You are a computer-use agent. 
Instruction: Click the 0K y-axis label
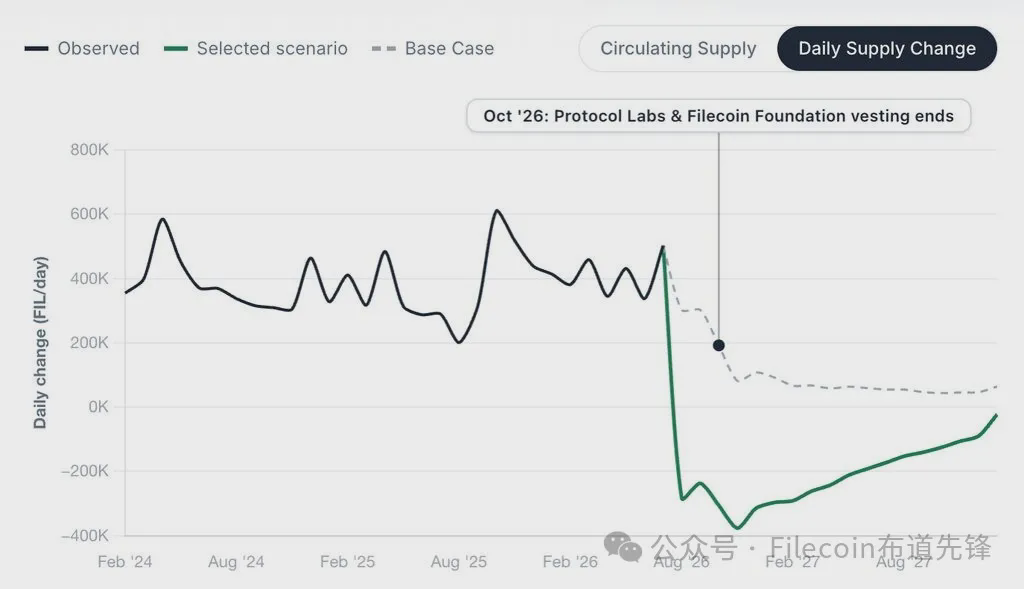(98, 407)
